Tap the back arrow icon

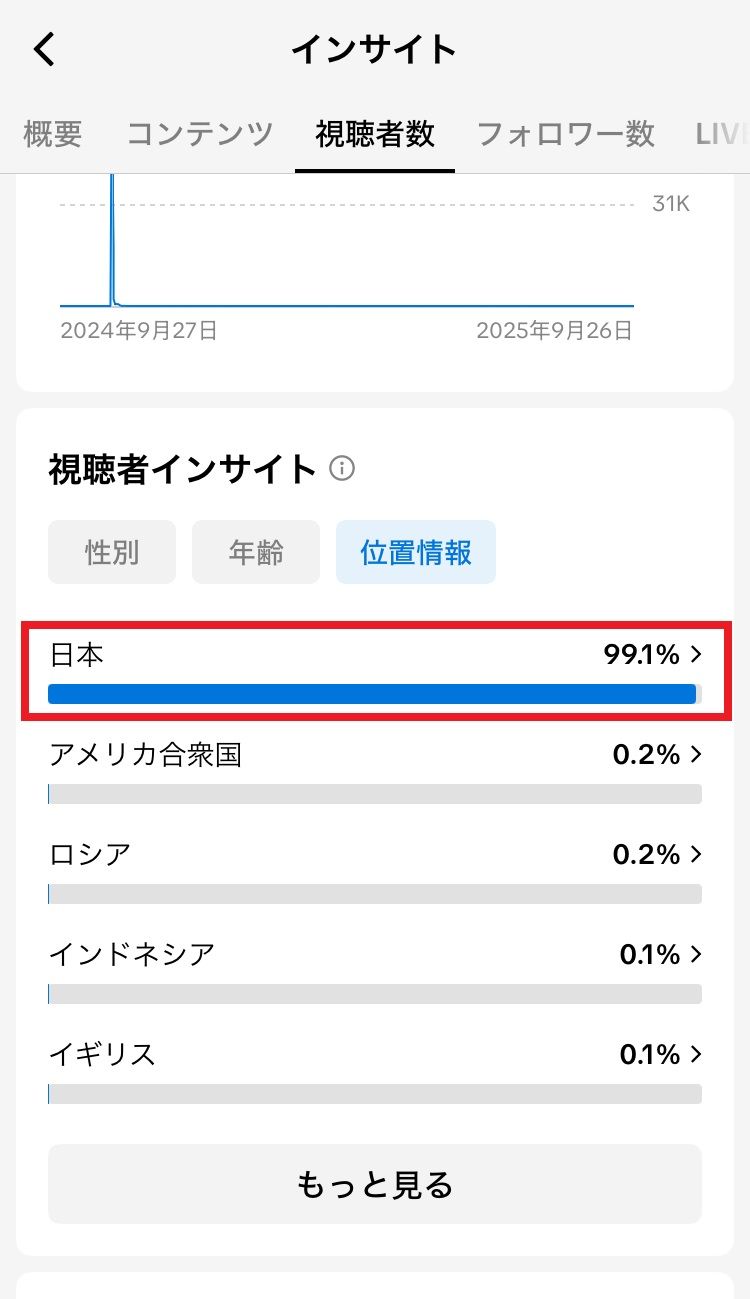[45, 49]
